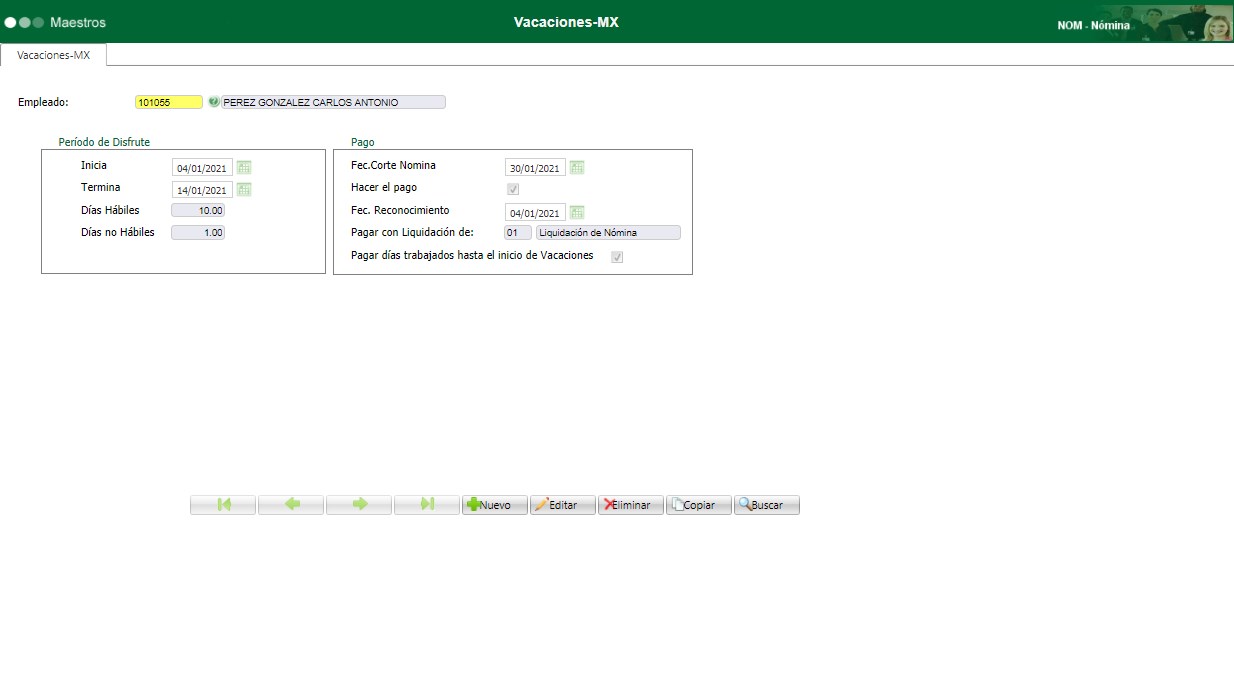Click the Empleado: label
Screen dimensions: 1234x698
click(43, 102)
